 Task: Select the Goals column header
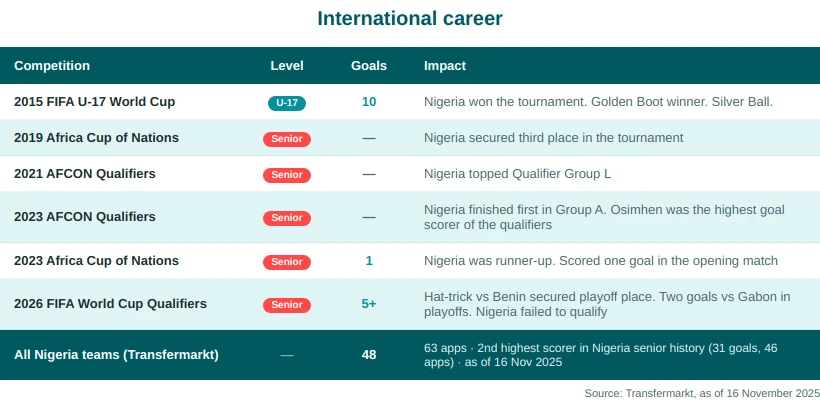(369, 66)
